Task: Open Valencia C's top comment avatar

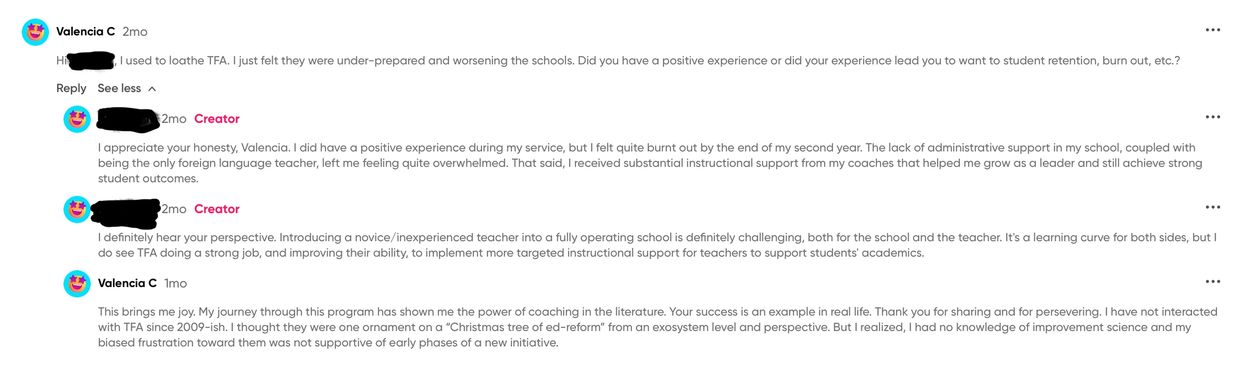Action: tap(35, 32)
